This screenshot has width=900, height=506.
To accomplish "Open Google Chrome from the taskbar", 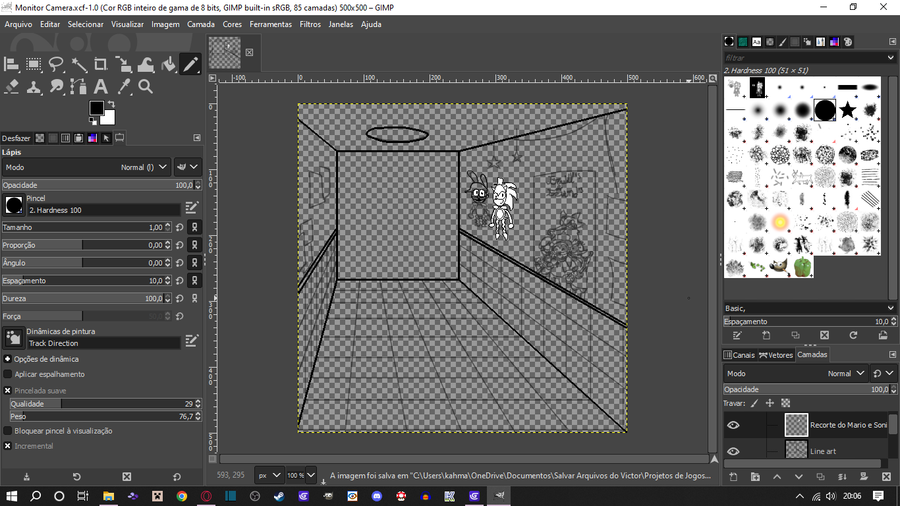I will [x=182, y=496].
